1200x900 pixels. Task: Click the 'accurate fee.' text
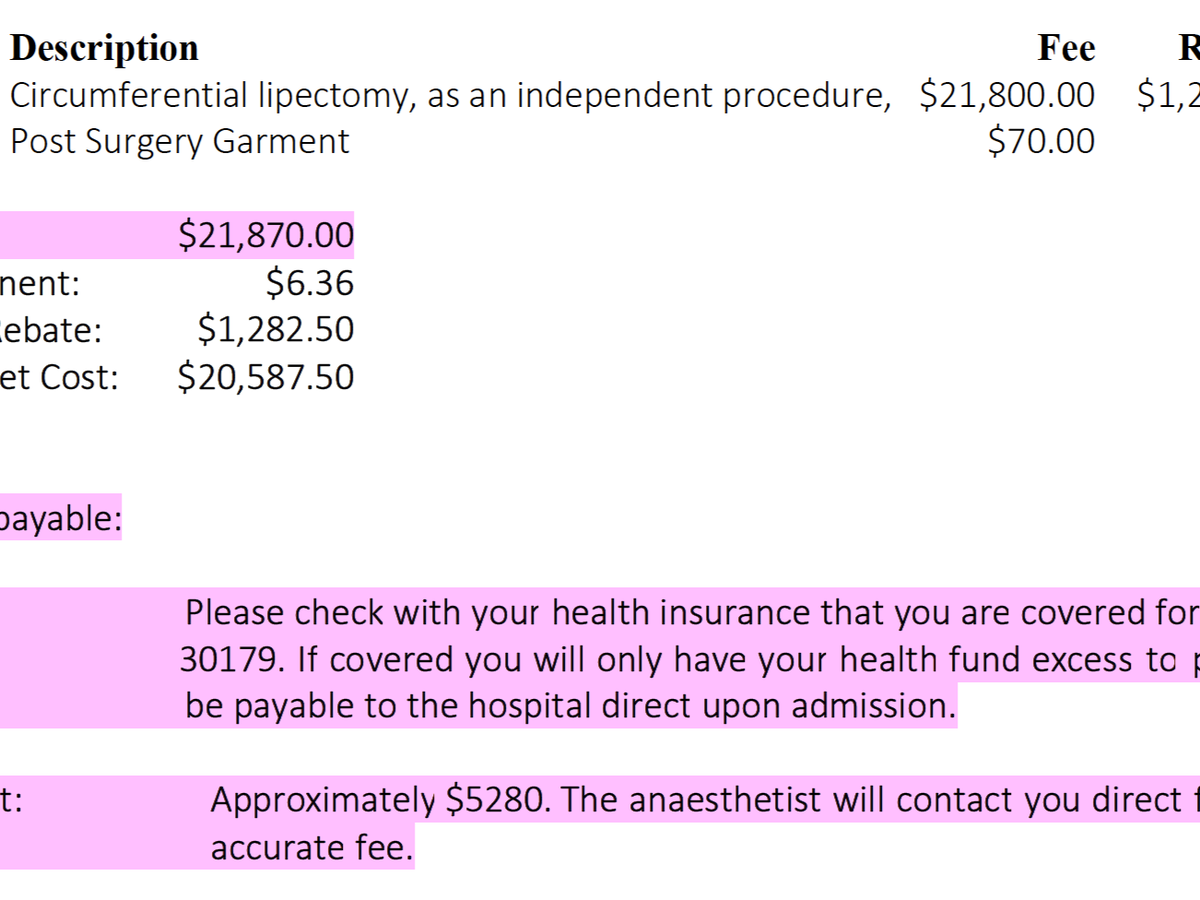pos(312,848)
